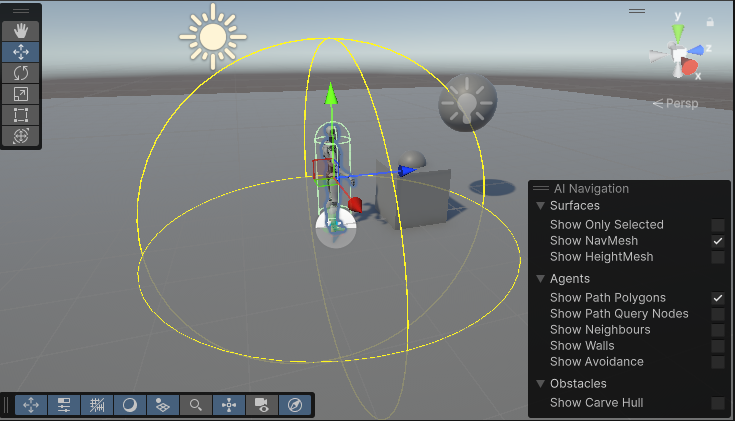Click the AI Navigation panel title

coord(591,188)
